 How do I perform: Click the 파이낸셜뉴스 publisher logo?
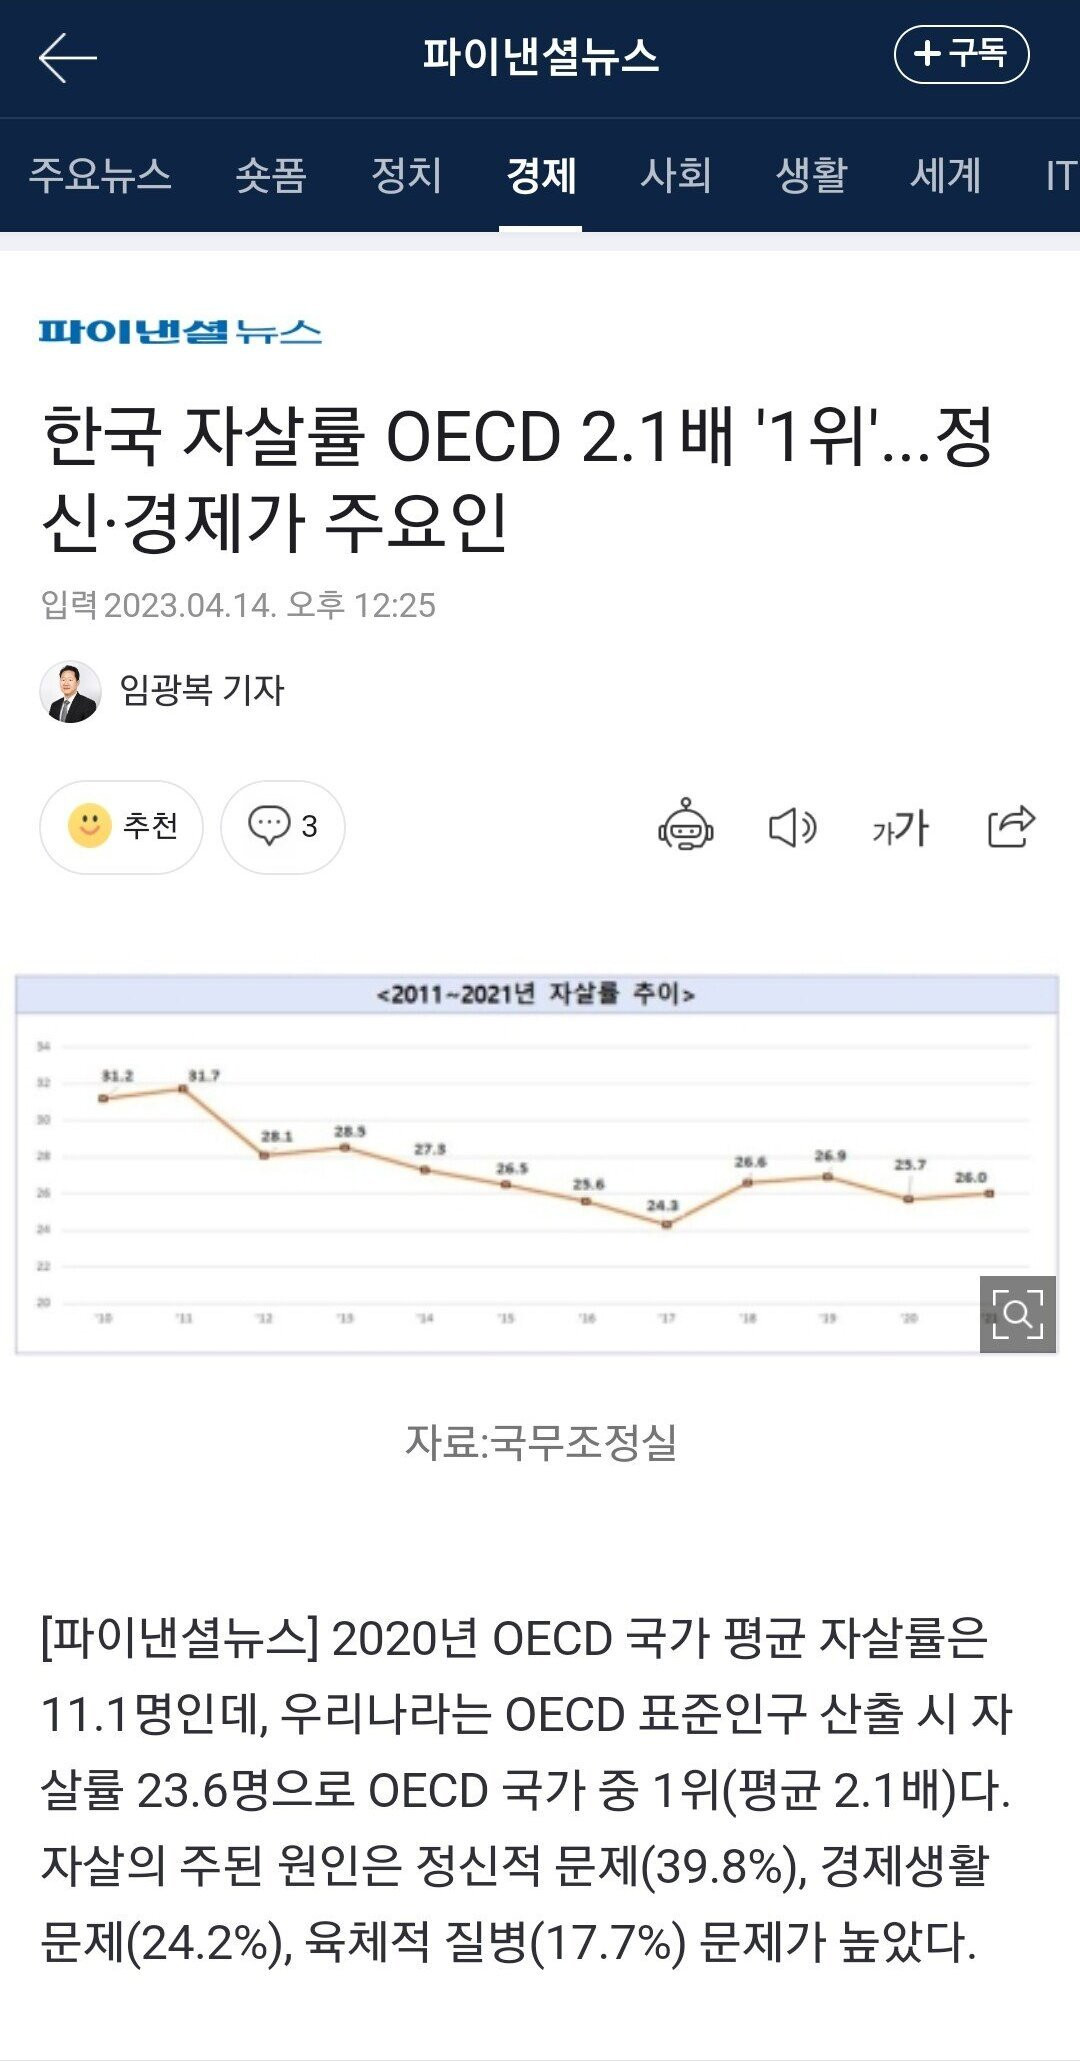[180, 332]
